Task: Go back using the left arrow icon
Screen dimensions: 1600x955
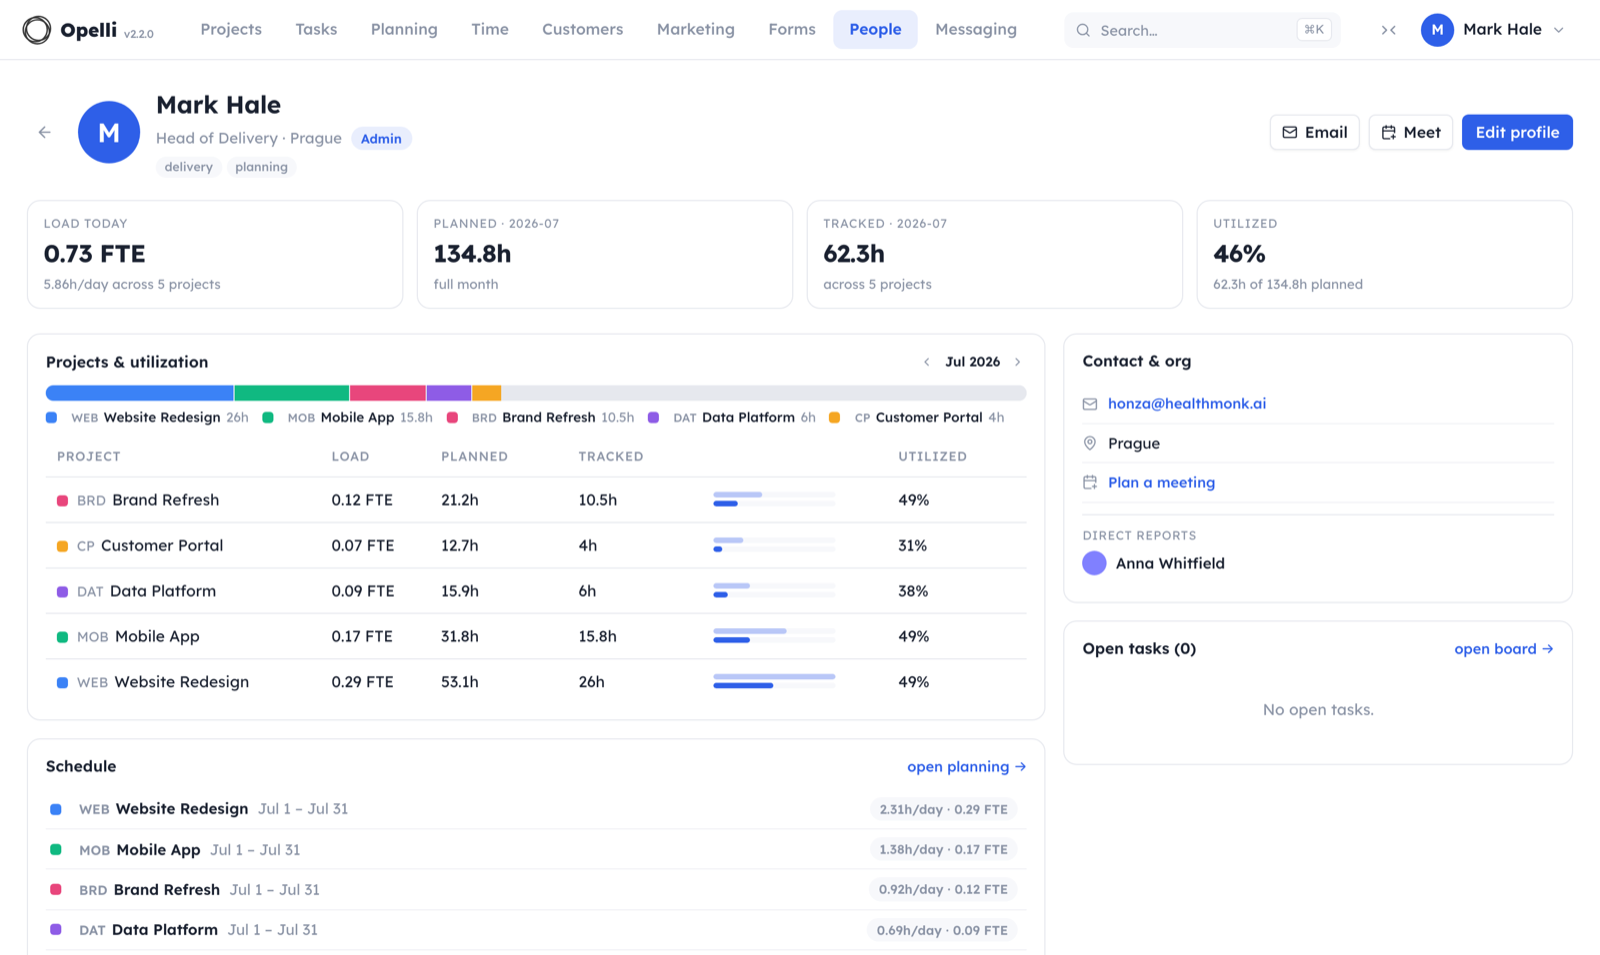Action: pos(44,132)
